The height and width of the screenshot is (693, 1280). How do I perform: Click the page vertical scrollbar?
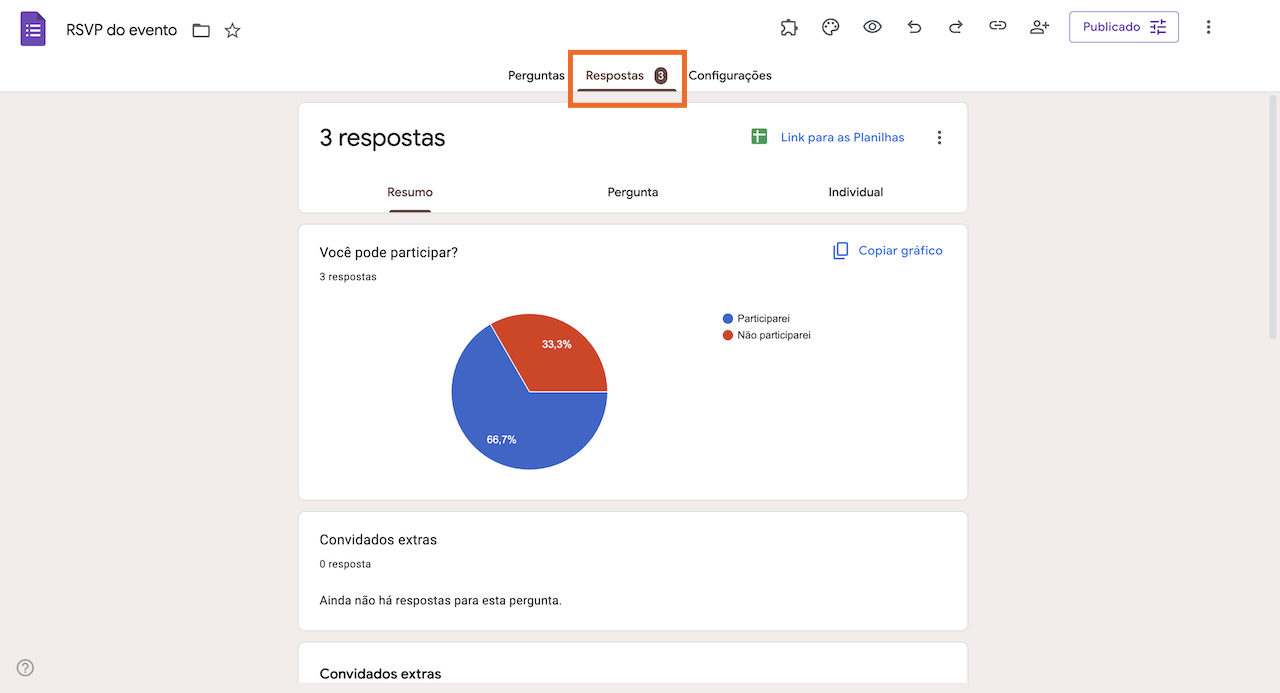pos(1273,218)
